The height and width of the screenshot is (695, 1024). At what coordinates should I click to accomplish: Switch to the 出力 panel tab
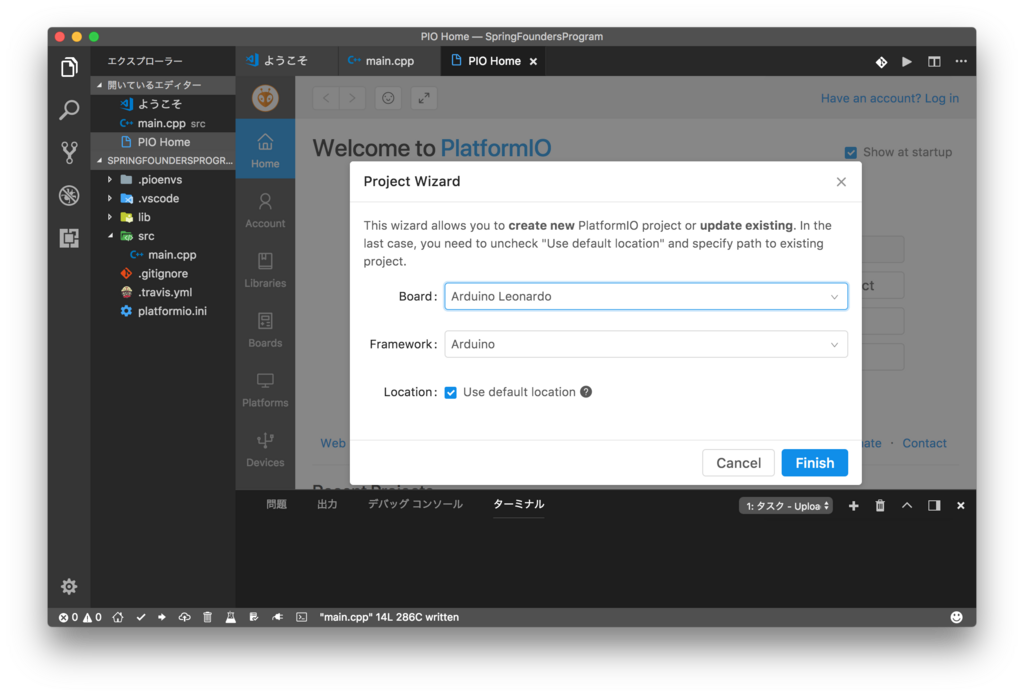coord(327,504)
